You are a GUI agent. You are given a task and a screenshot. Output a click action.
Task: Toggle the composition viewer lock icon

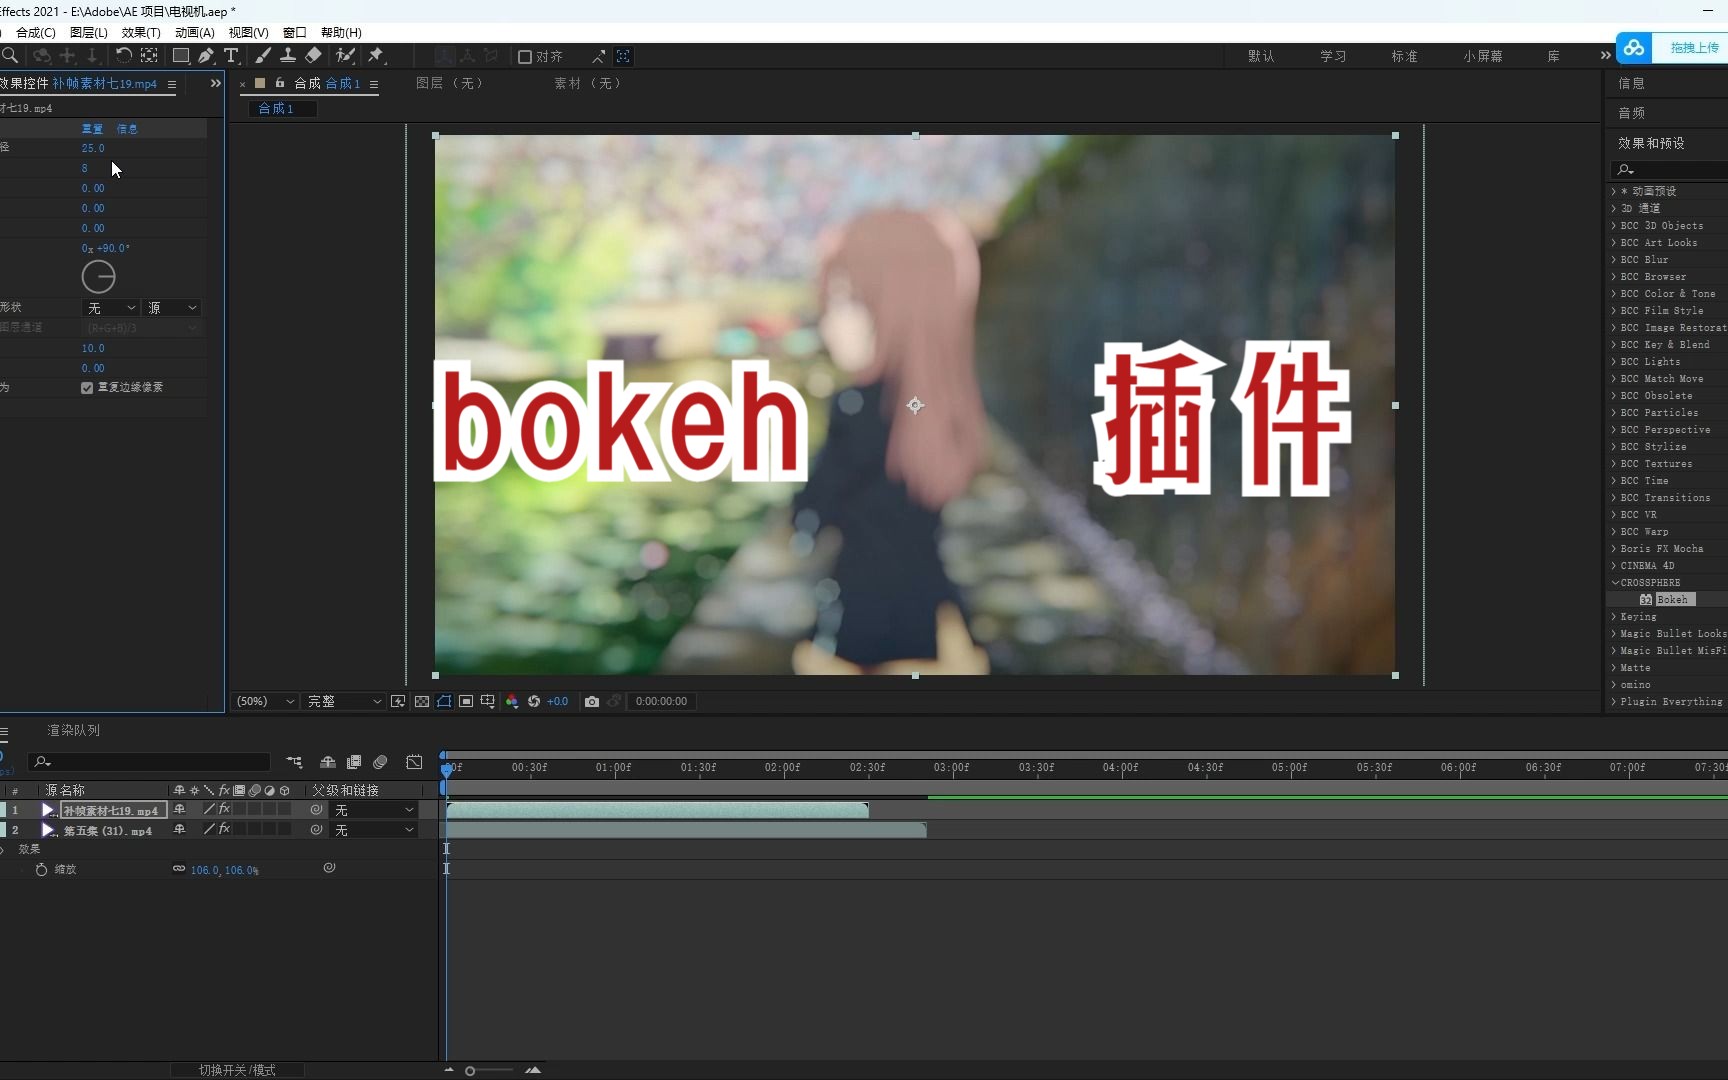coord(280,83)
